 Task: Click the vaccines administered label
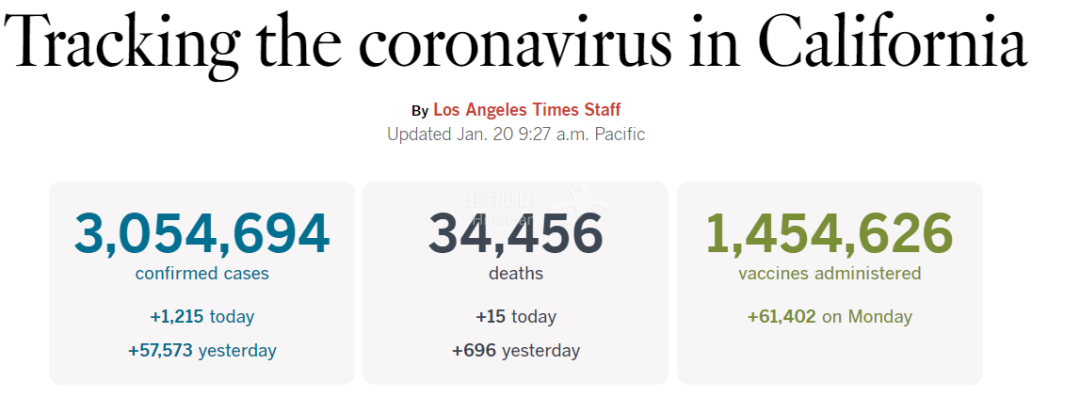[x=829, y=274]
